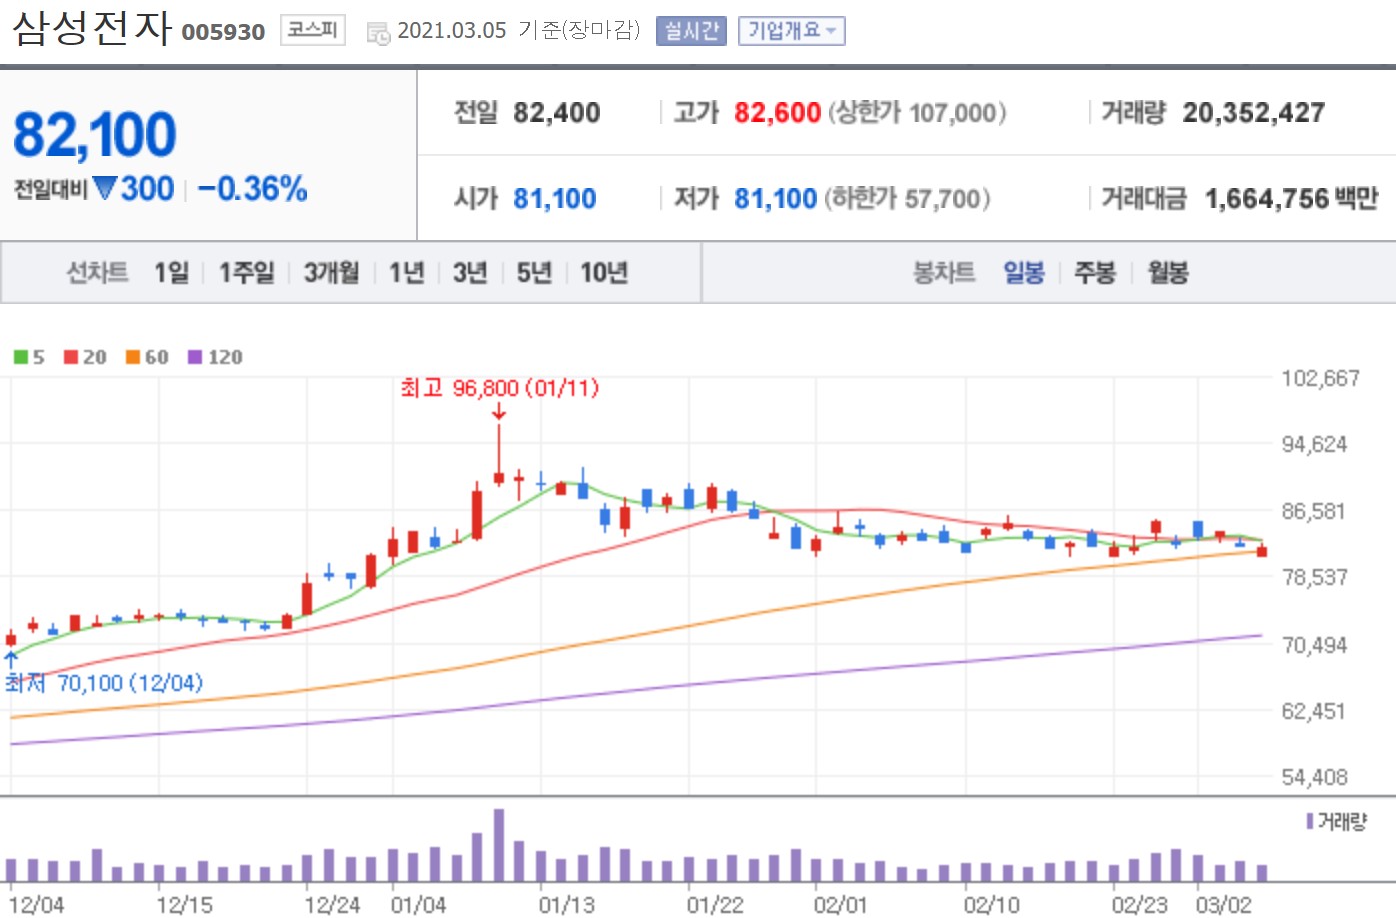Image resolution: width=1396 pixels, height=918 pixels.
Task: Click the green 5-day moving average legend swatch
Action: coord(21,357)
